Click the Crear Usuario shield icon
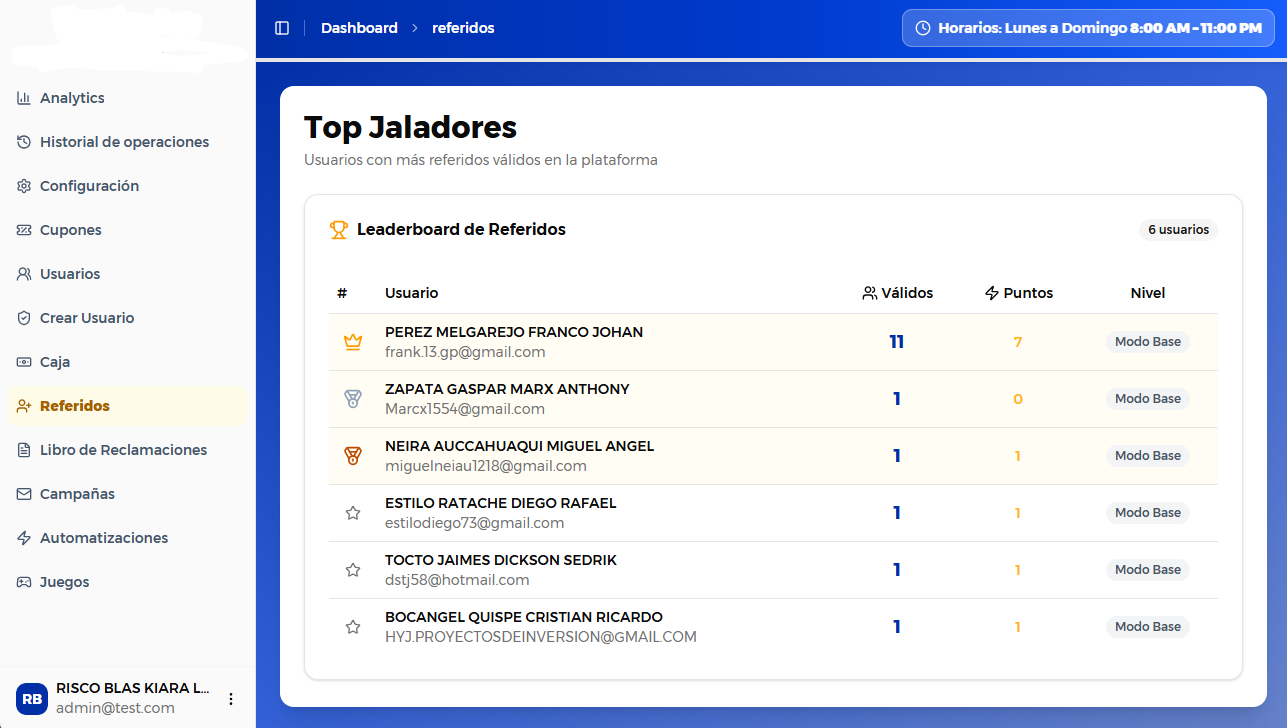This screenshot has height=728, width=1287. (24, 318)
